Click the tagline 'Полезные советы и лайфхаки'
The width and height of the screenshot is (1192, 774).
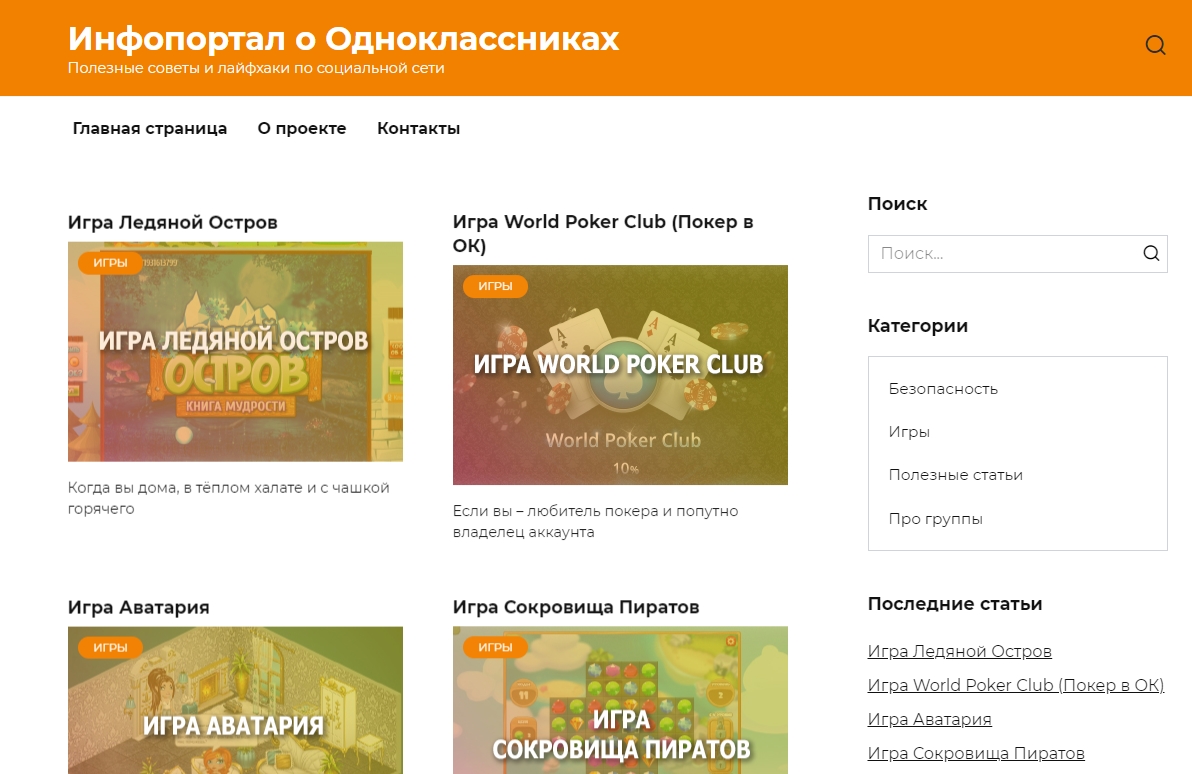click(x=255, y=68)
